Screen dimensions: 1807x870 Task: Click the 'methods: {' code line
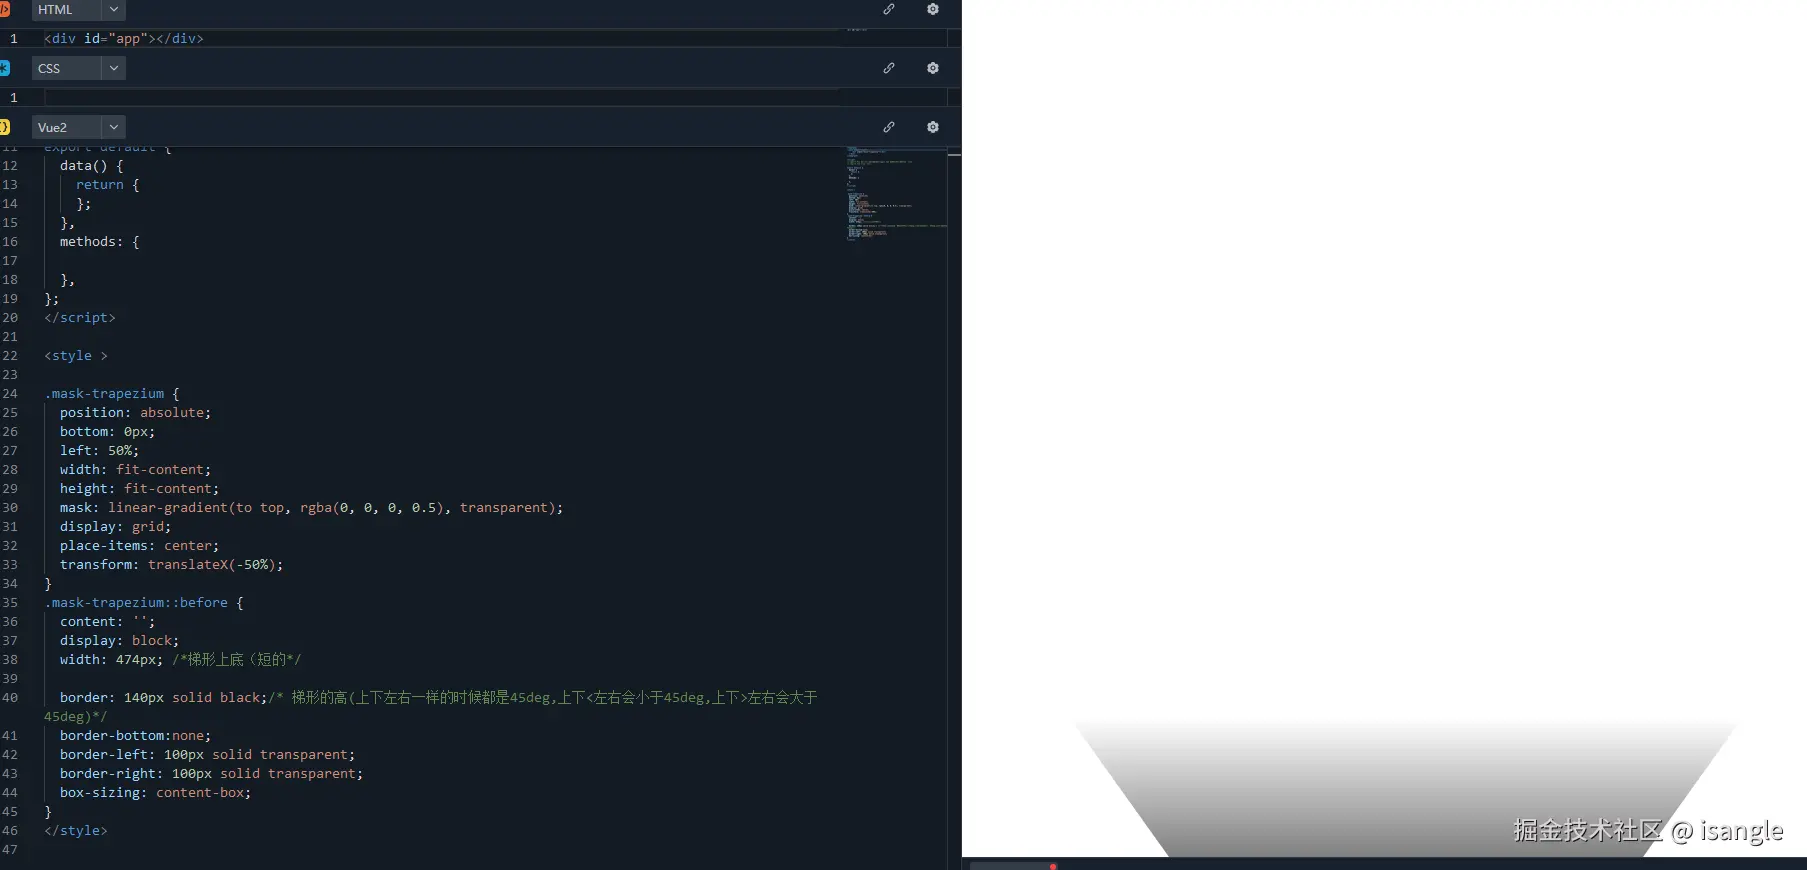tap(99, 241)
